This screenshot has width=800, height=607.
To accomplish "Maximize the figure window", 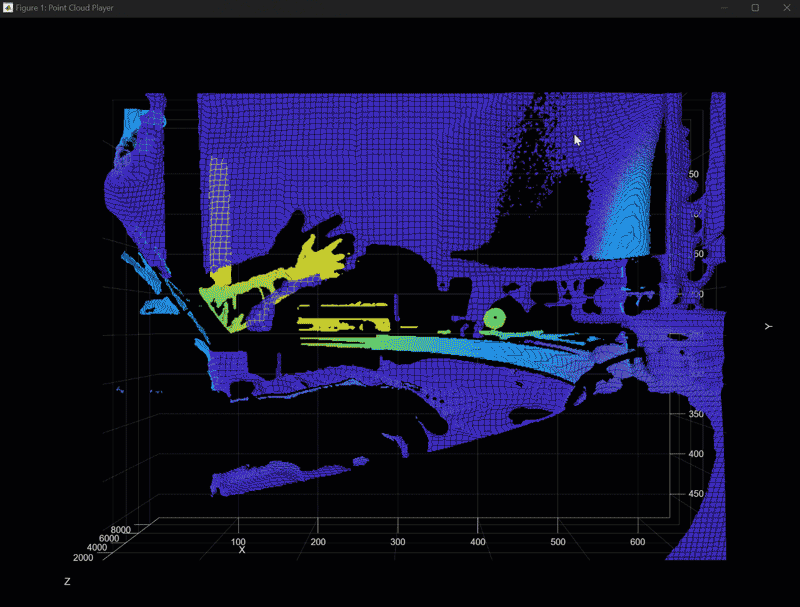I will pyautogui.click(x=753, y=7).
